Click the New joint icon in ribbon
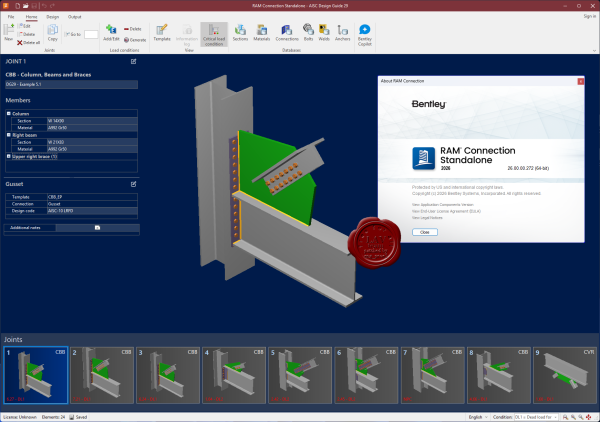 pyautogui.click(x=8, y=32)
